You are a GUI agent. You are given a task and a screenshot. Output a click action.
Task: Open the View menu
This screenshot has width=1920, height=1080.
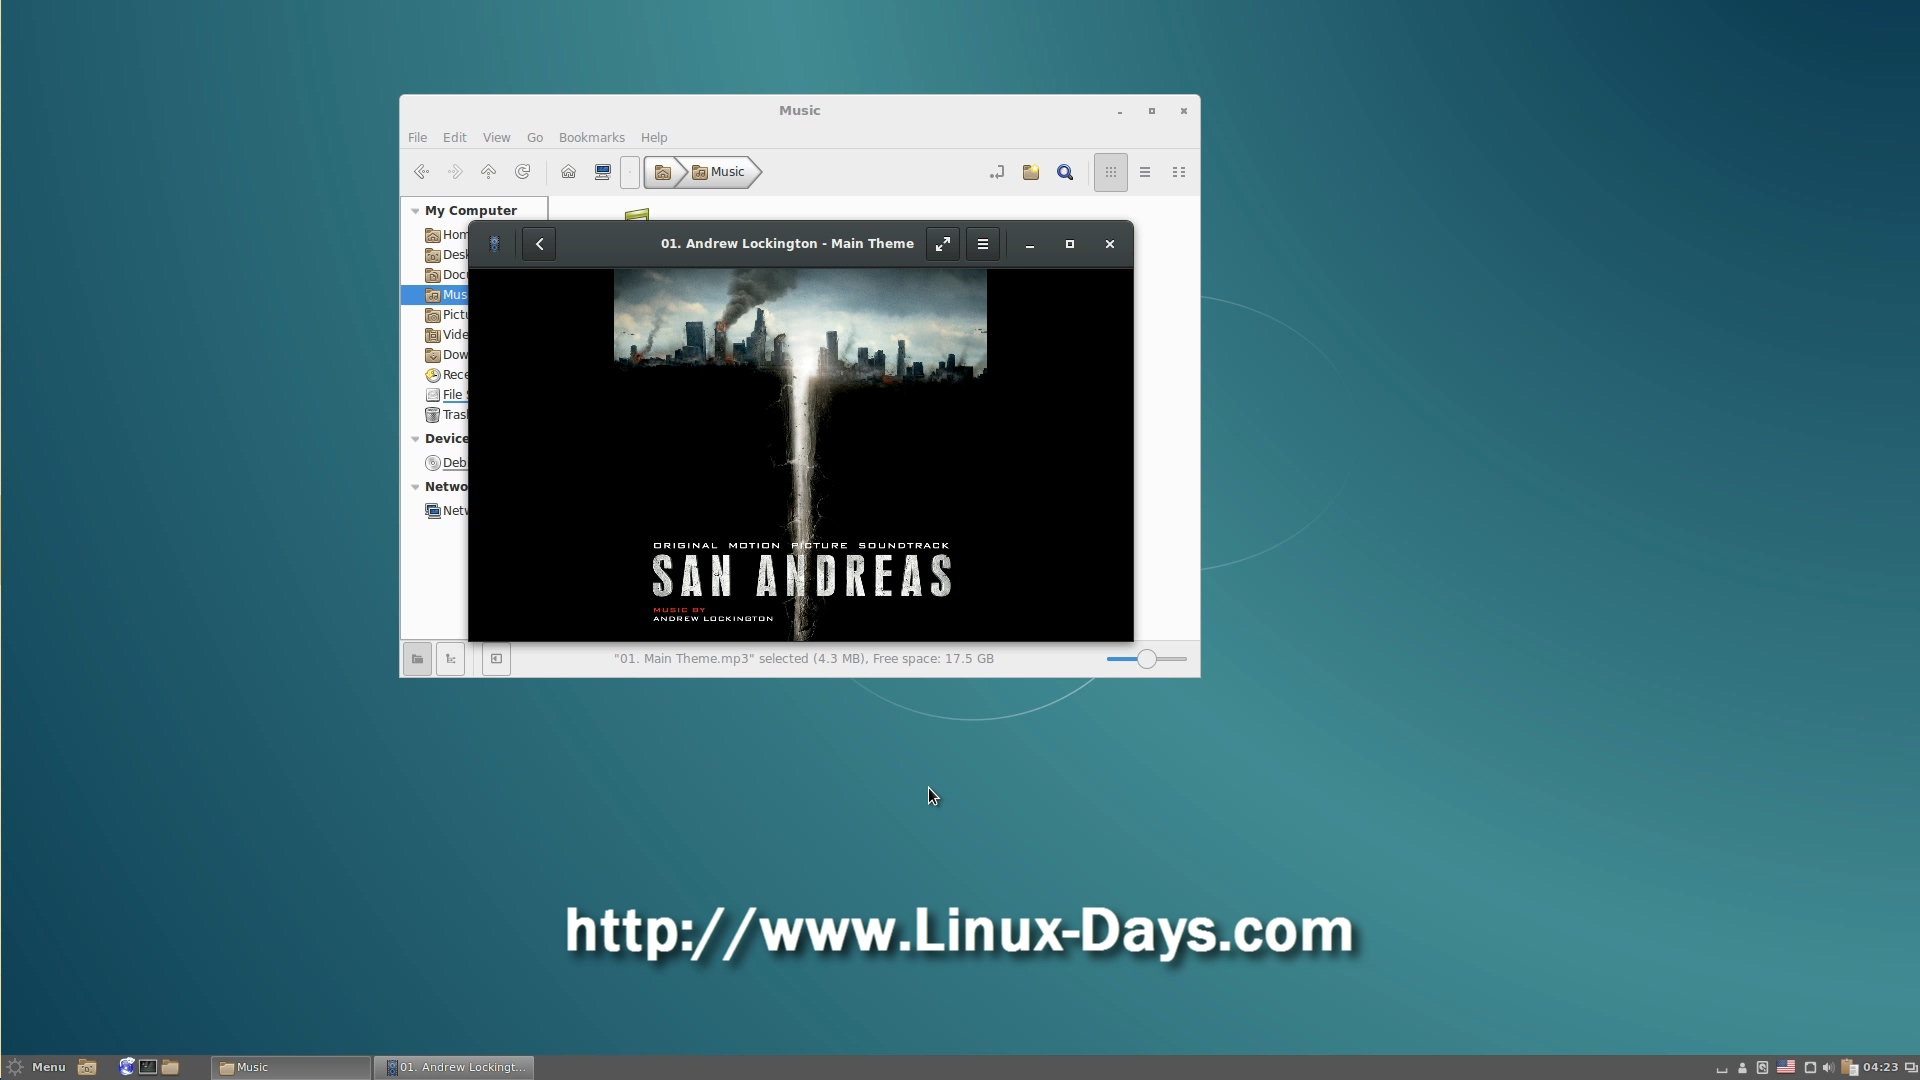click(496, 138)
